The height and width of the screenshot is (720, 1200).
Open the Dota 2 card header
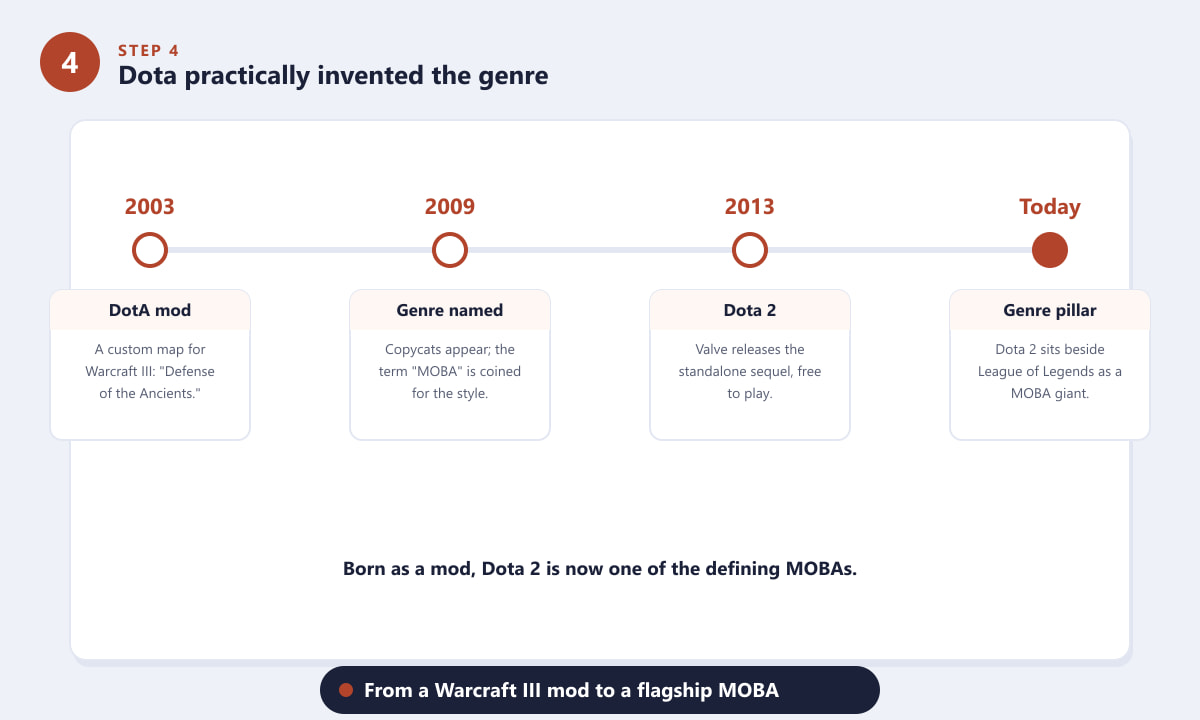[750, 310]
